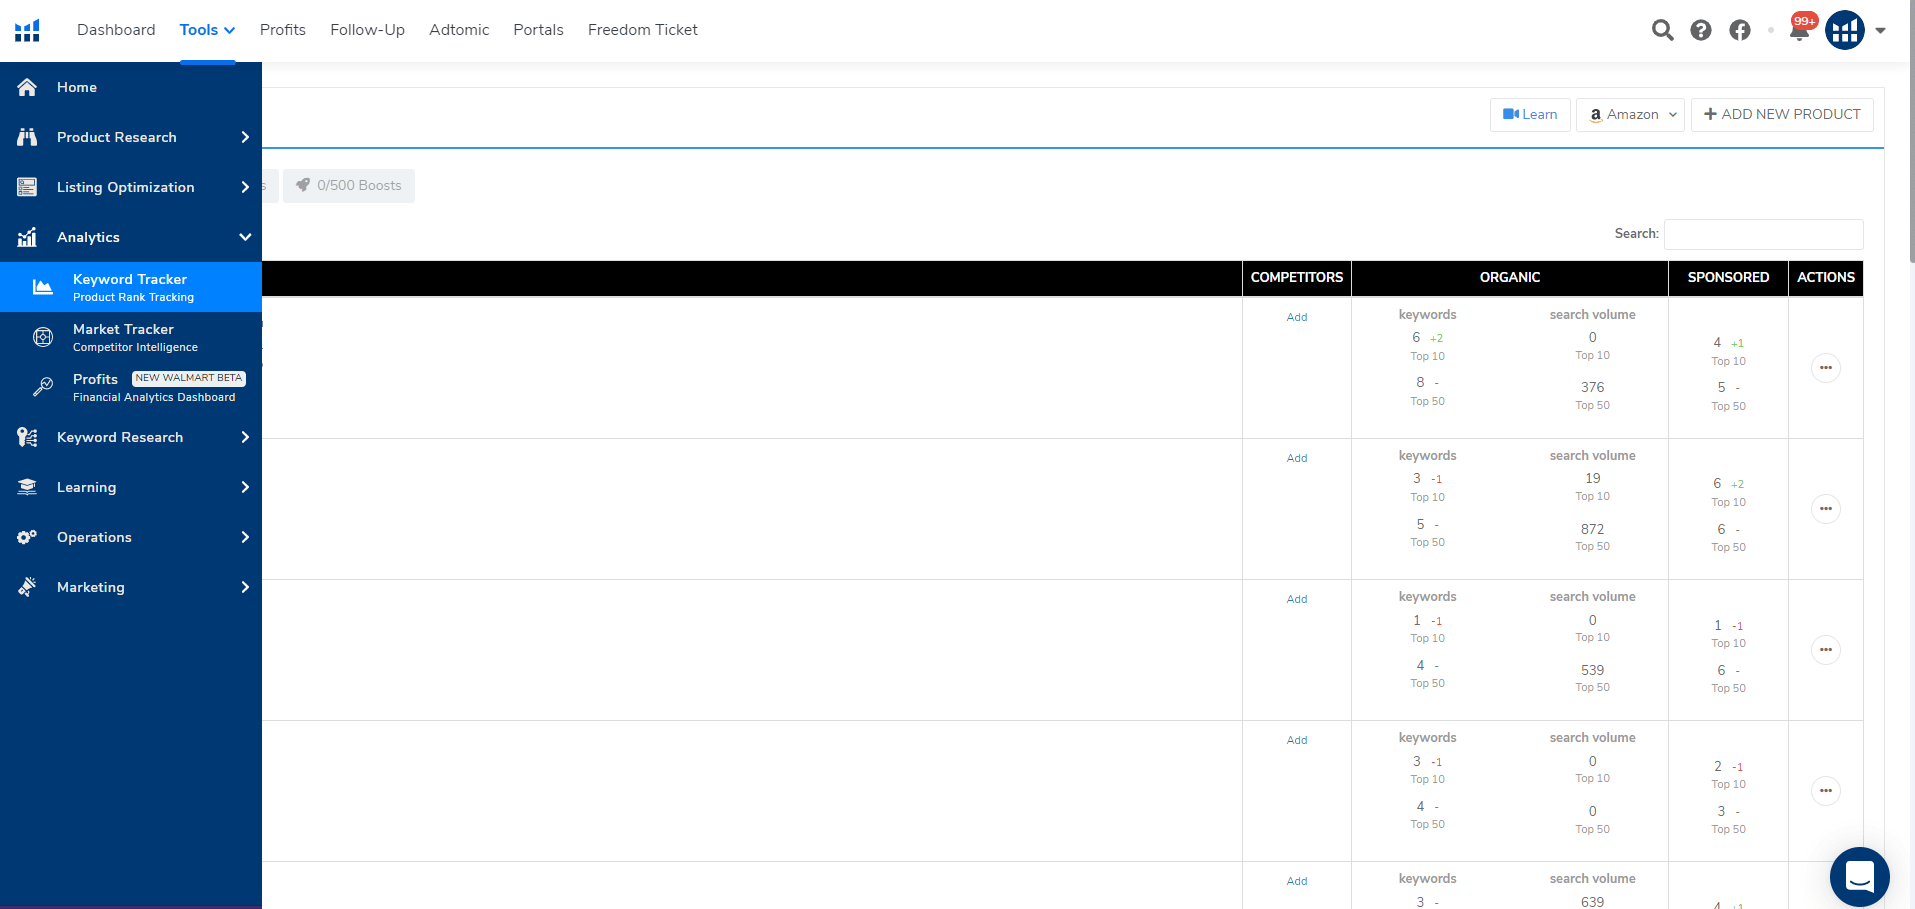Select Keyword Tracker in sidebar
Viewport: 1915px width, 909px height.
point(131,287)
